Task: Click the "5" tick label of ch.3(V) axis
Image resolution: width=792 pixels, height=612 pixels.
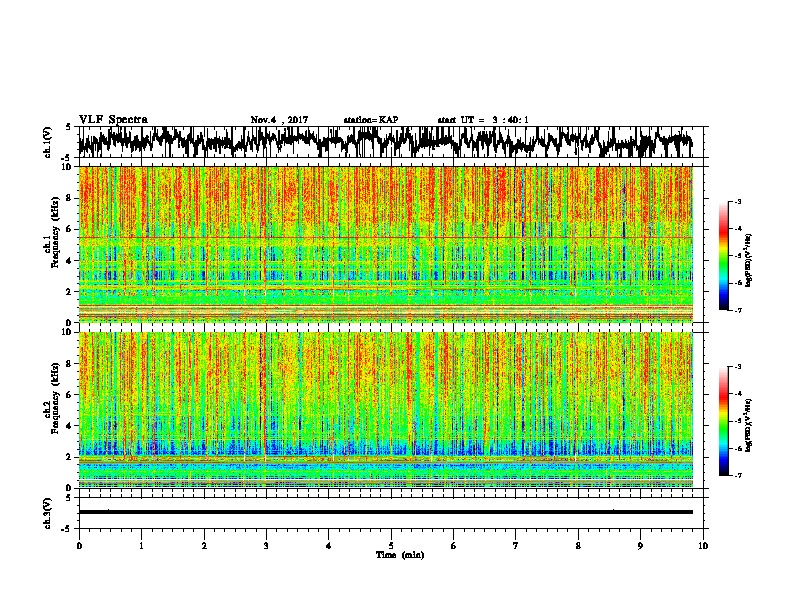Action: 68,498
